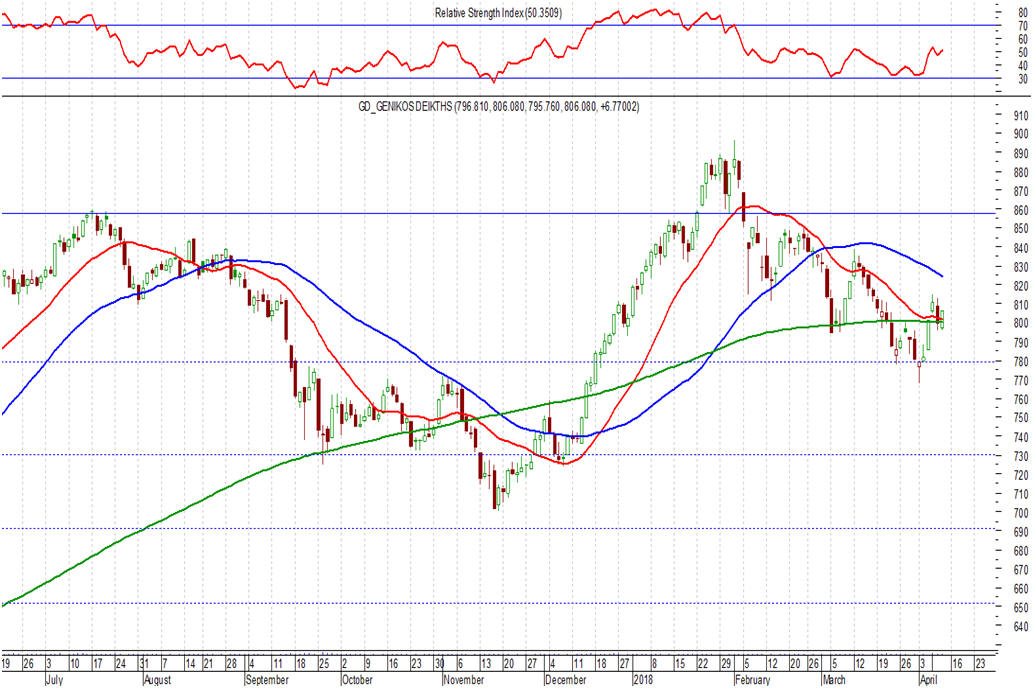Select date label 13 in November
The height and width of the screenshot is (688, 1033).
(486, 664)
